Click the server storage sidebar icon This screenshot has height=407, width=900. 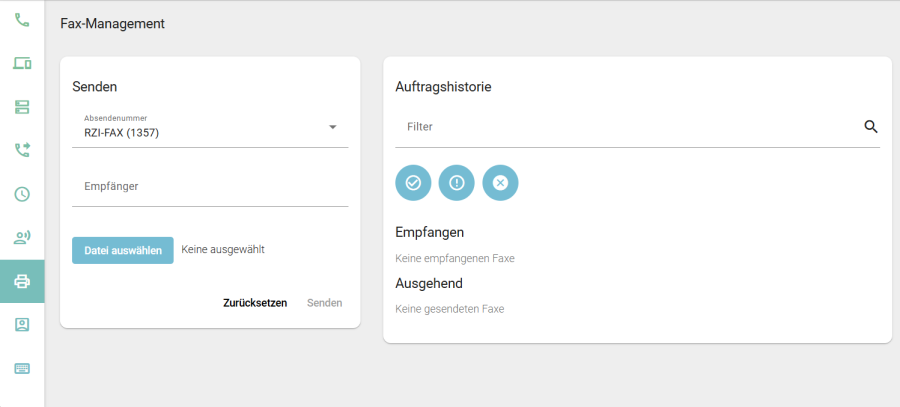click(22, 107)
